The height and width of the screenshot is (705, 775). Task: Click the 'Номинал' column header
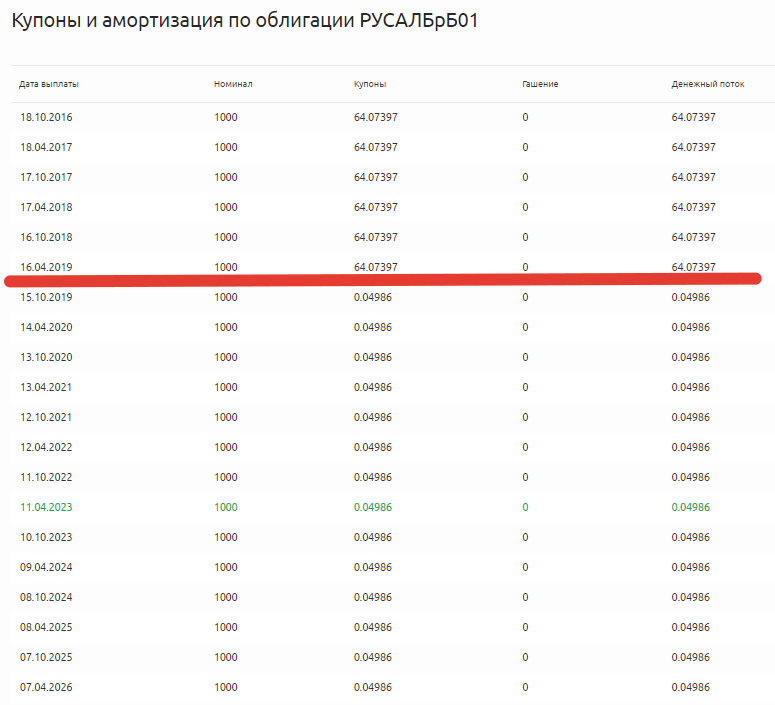(233, 84)
